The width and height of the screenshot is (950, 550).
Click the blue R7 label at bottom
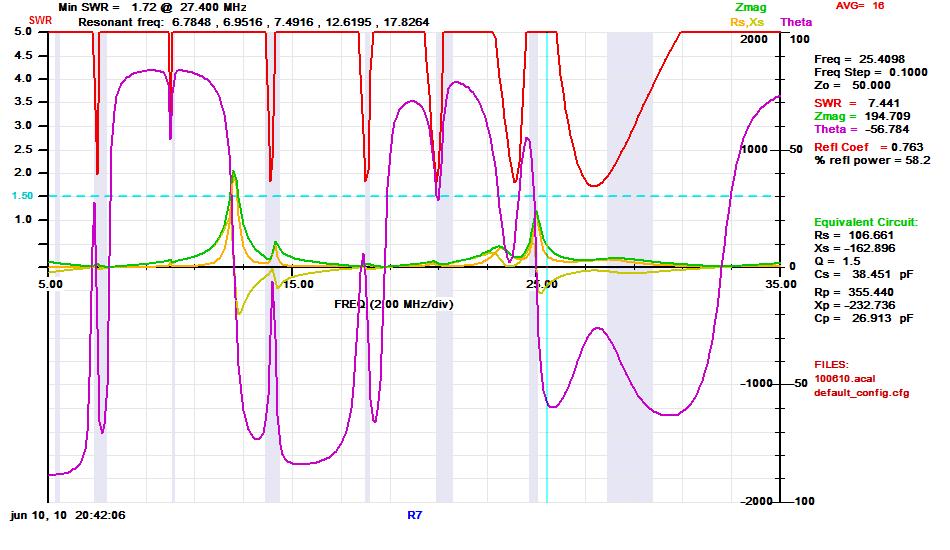pos(414,516)
